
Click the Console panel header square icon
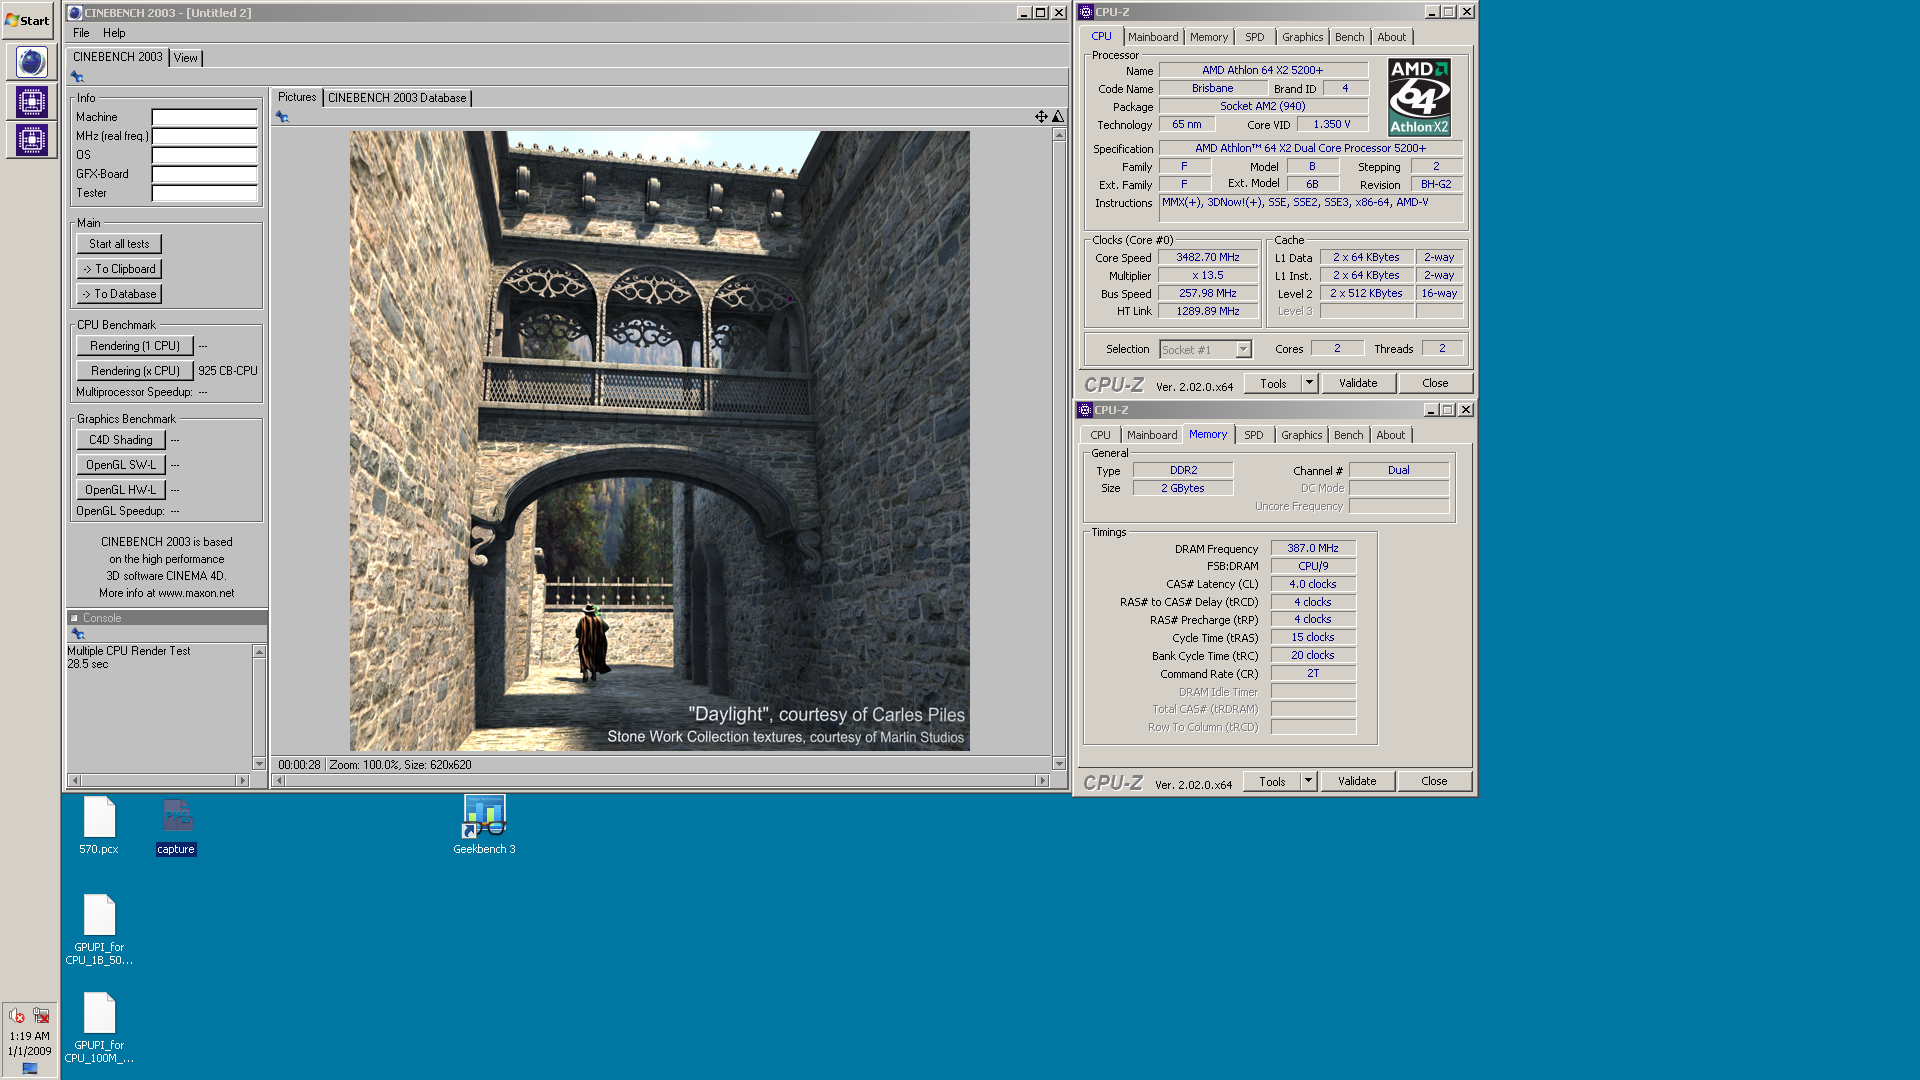74,618
